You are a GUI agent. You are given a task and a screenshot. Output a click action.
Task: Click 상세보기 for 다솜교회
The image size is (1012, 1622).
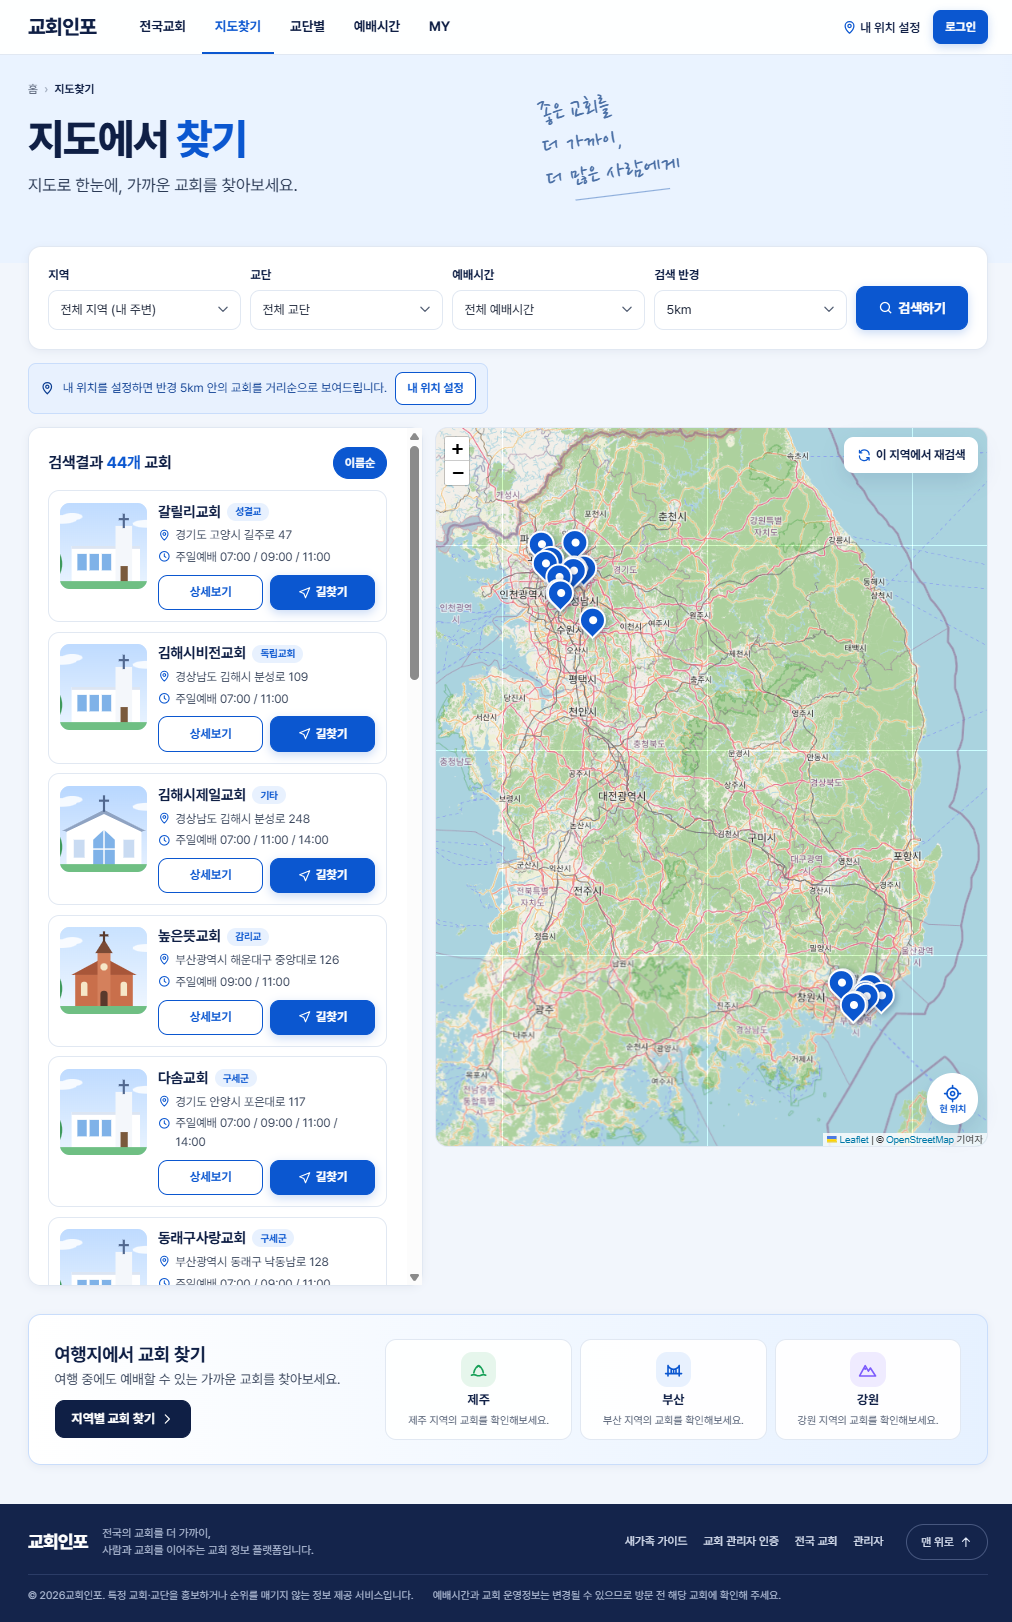point(210,1177)
